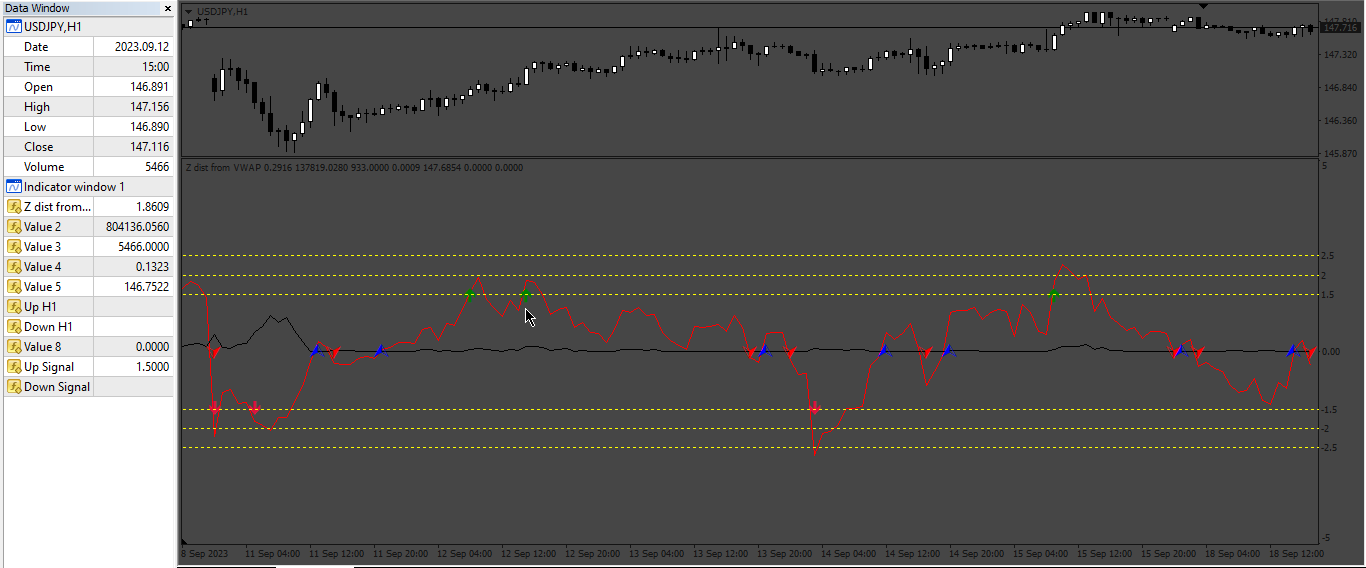Click the chart shift triangle marker at top

[1204, 6]
